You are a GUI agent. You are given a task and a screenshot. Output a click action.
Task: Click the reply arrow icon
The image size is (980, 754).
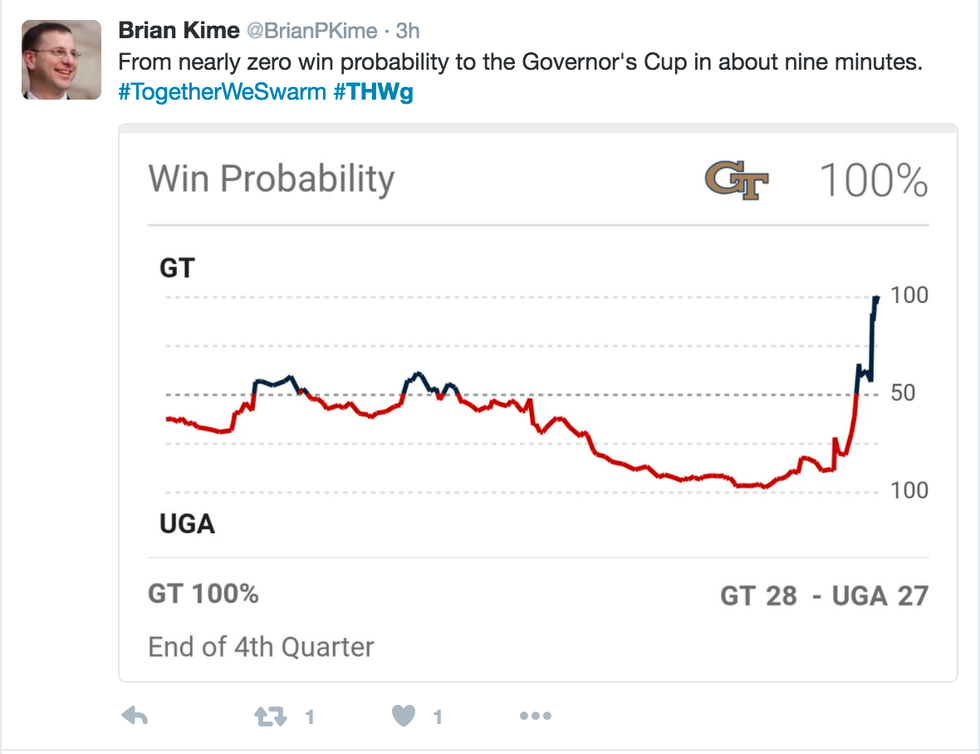click(x=134, y=716)
